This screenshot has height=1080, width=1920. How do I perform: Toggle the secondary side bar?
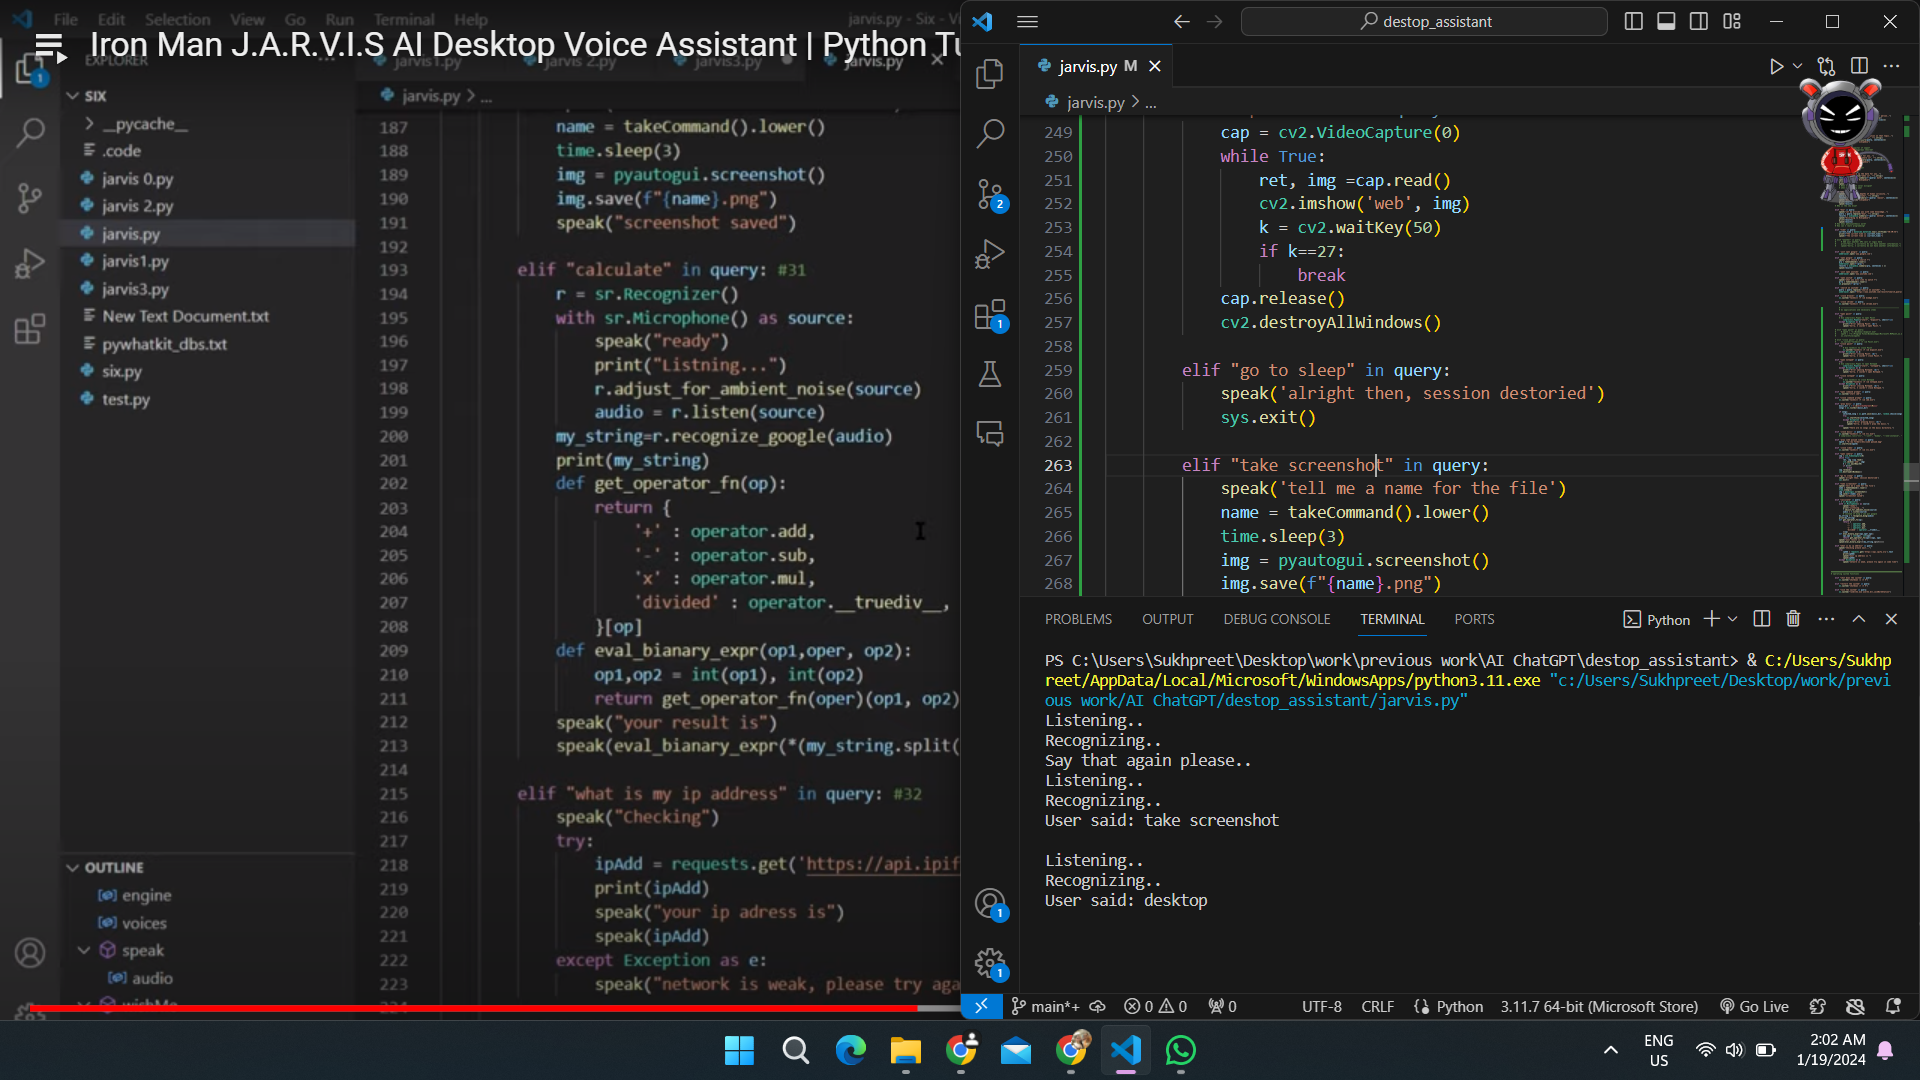click(x=1699, y=21)
